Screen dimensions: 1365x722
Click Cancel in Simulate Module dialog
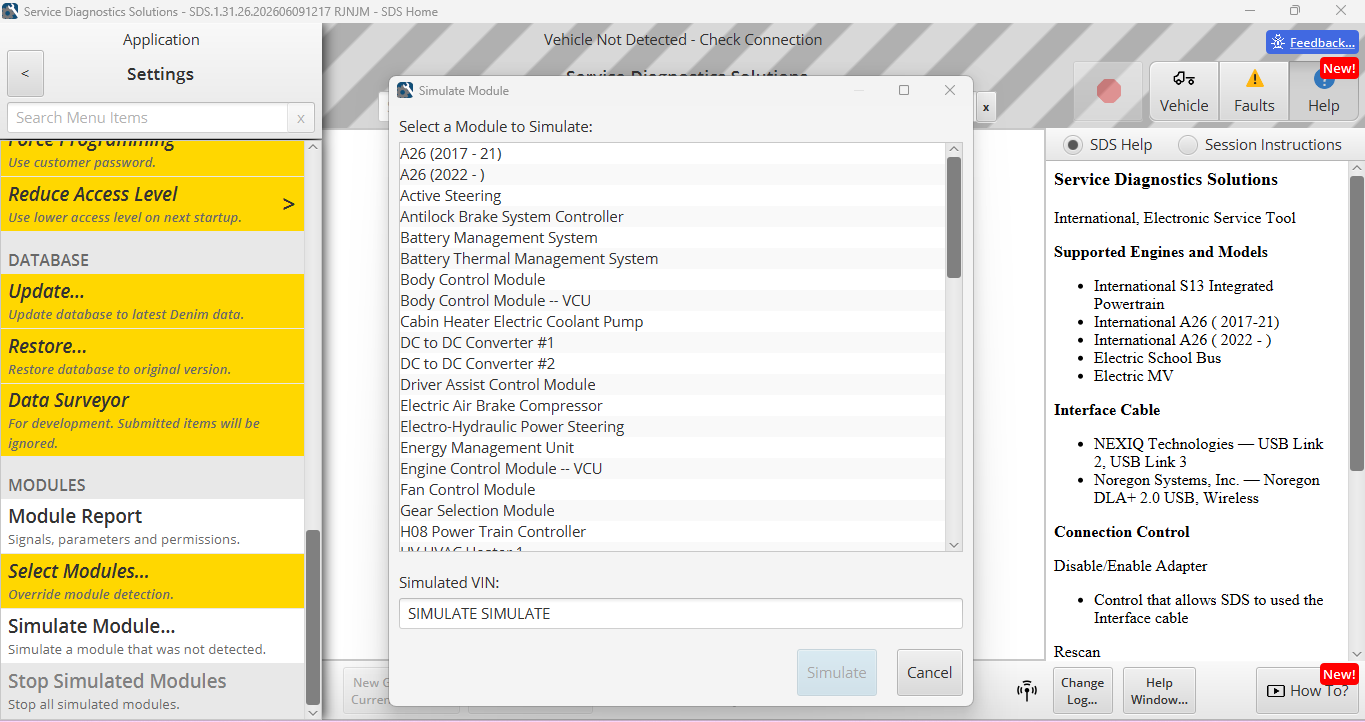tap(930, 672)
